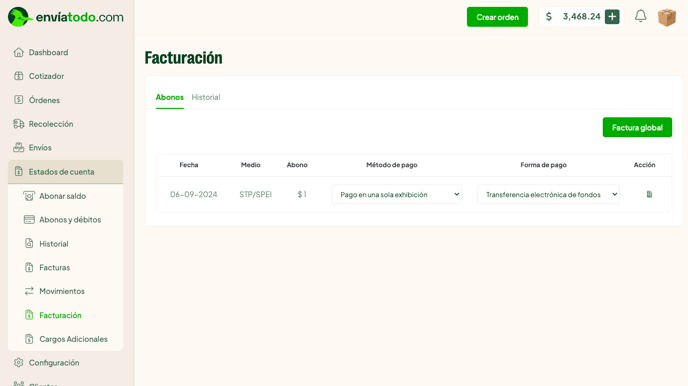Open Órdenes in sidebar
This screenshot has height=386, width=688.
[44, 100]
